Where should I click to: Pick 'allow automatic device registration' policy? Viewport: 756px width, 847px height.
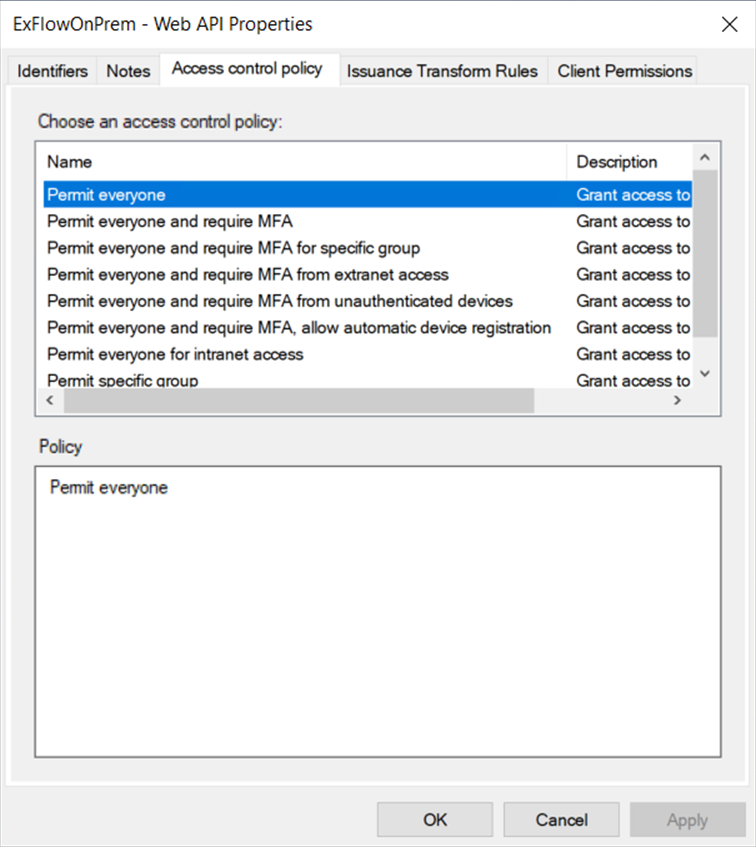(x=367, y=327)
